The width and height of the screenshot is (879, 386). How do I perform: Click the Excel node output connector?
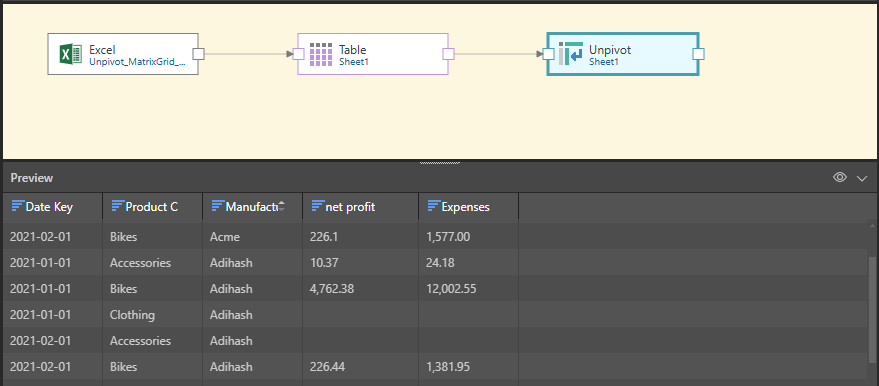pos(198,54)
